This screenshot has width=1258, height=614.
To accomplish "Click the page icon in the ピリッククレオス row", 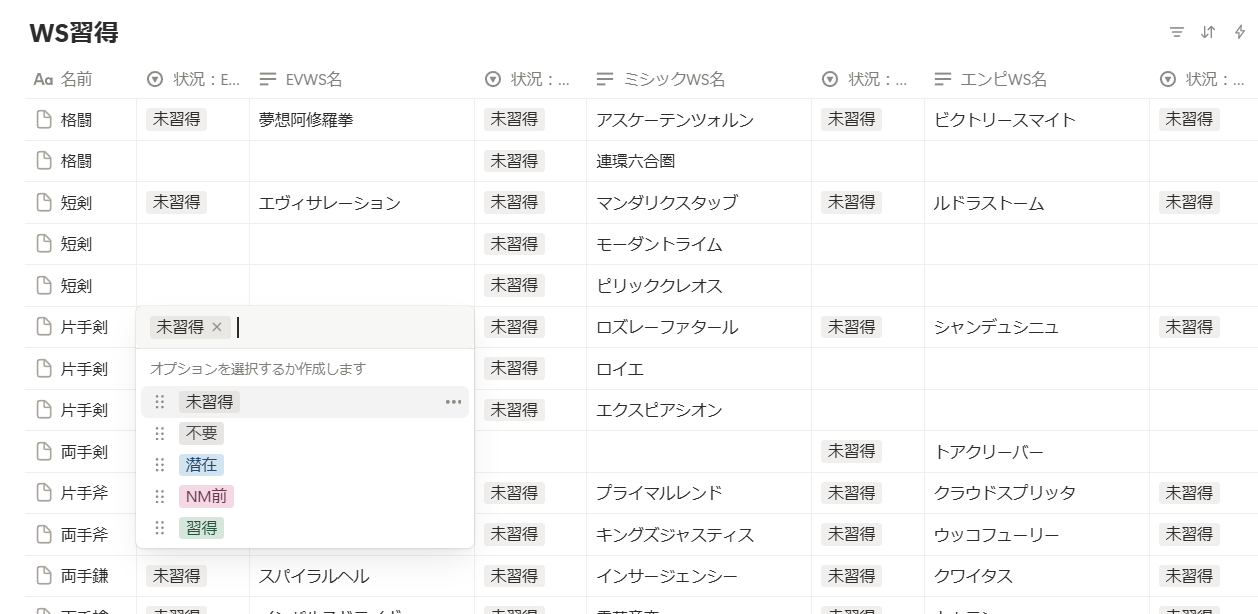I will 44,286.
